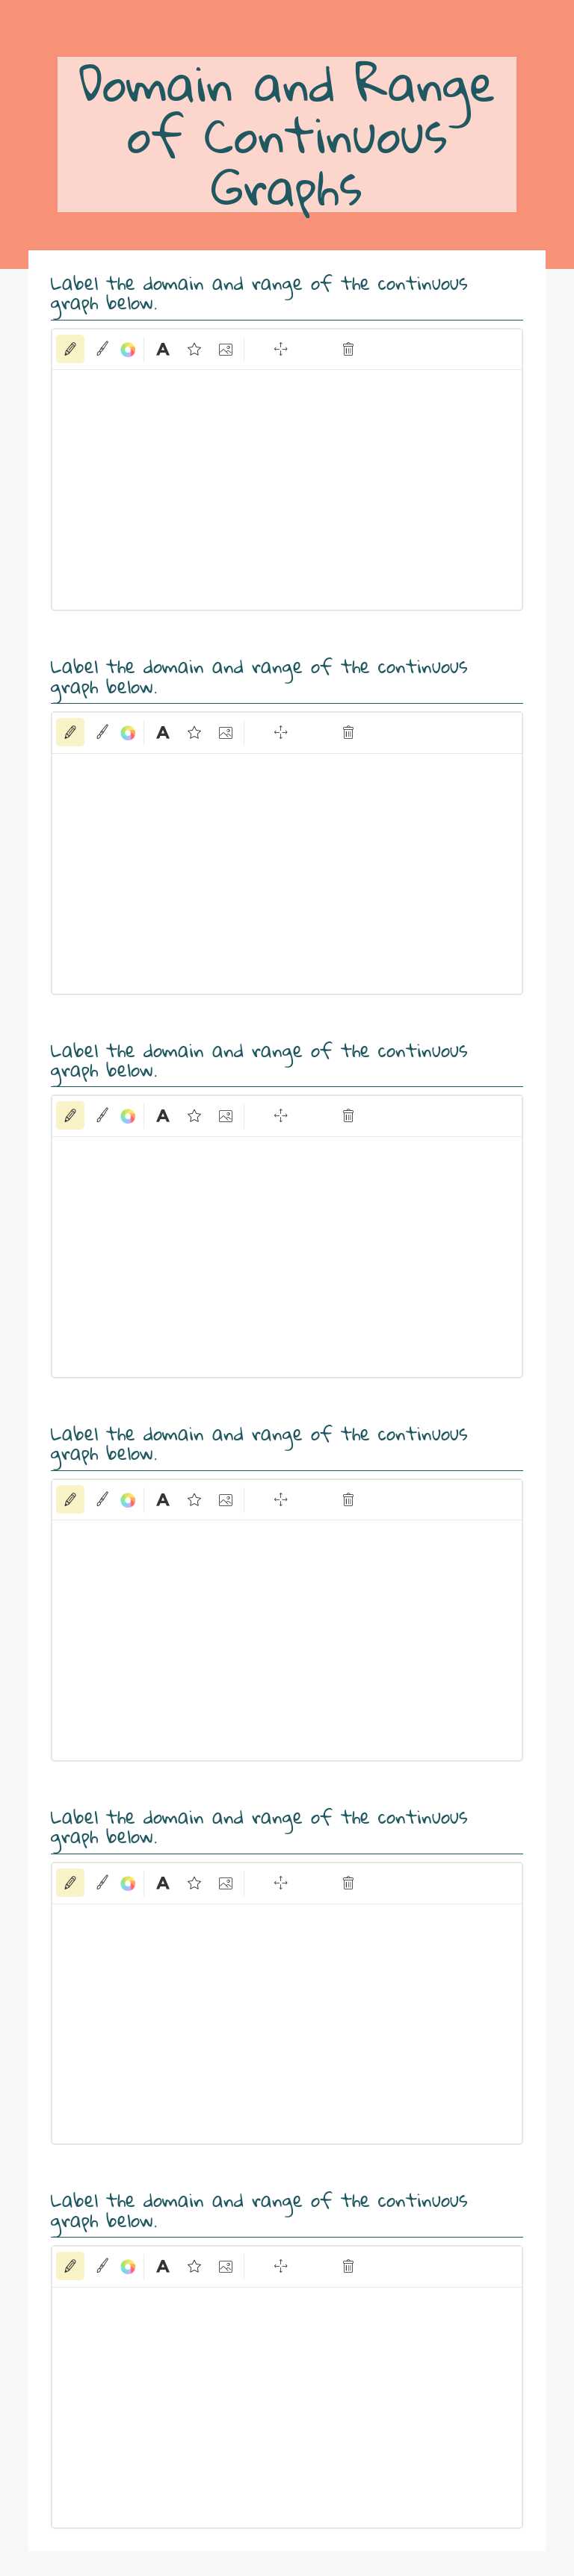Click the trash button in the second panel
This screenshot has height=2576, width=574.
point(347,733)
